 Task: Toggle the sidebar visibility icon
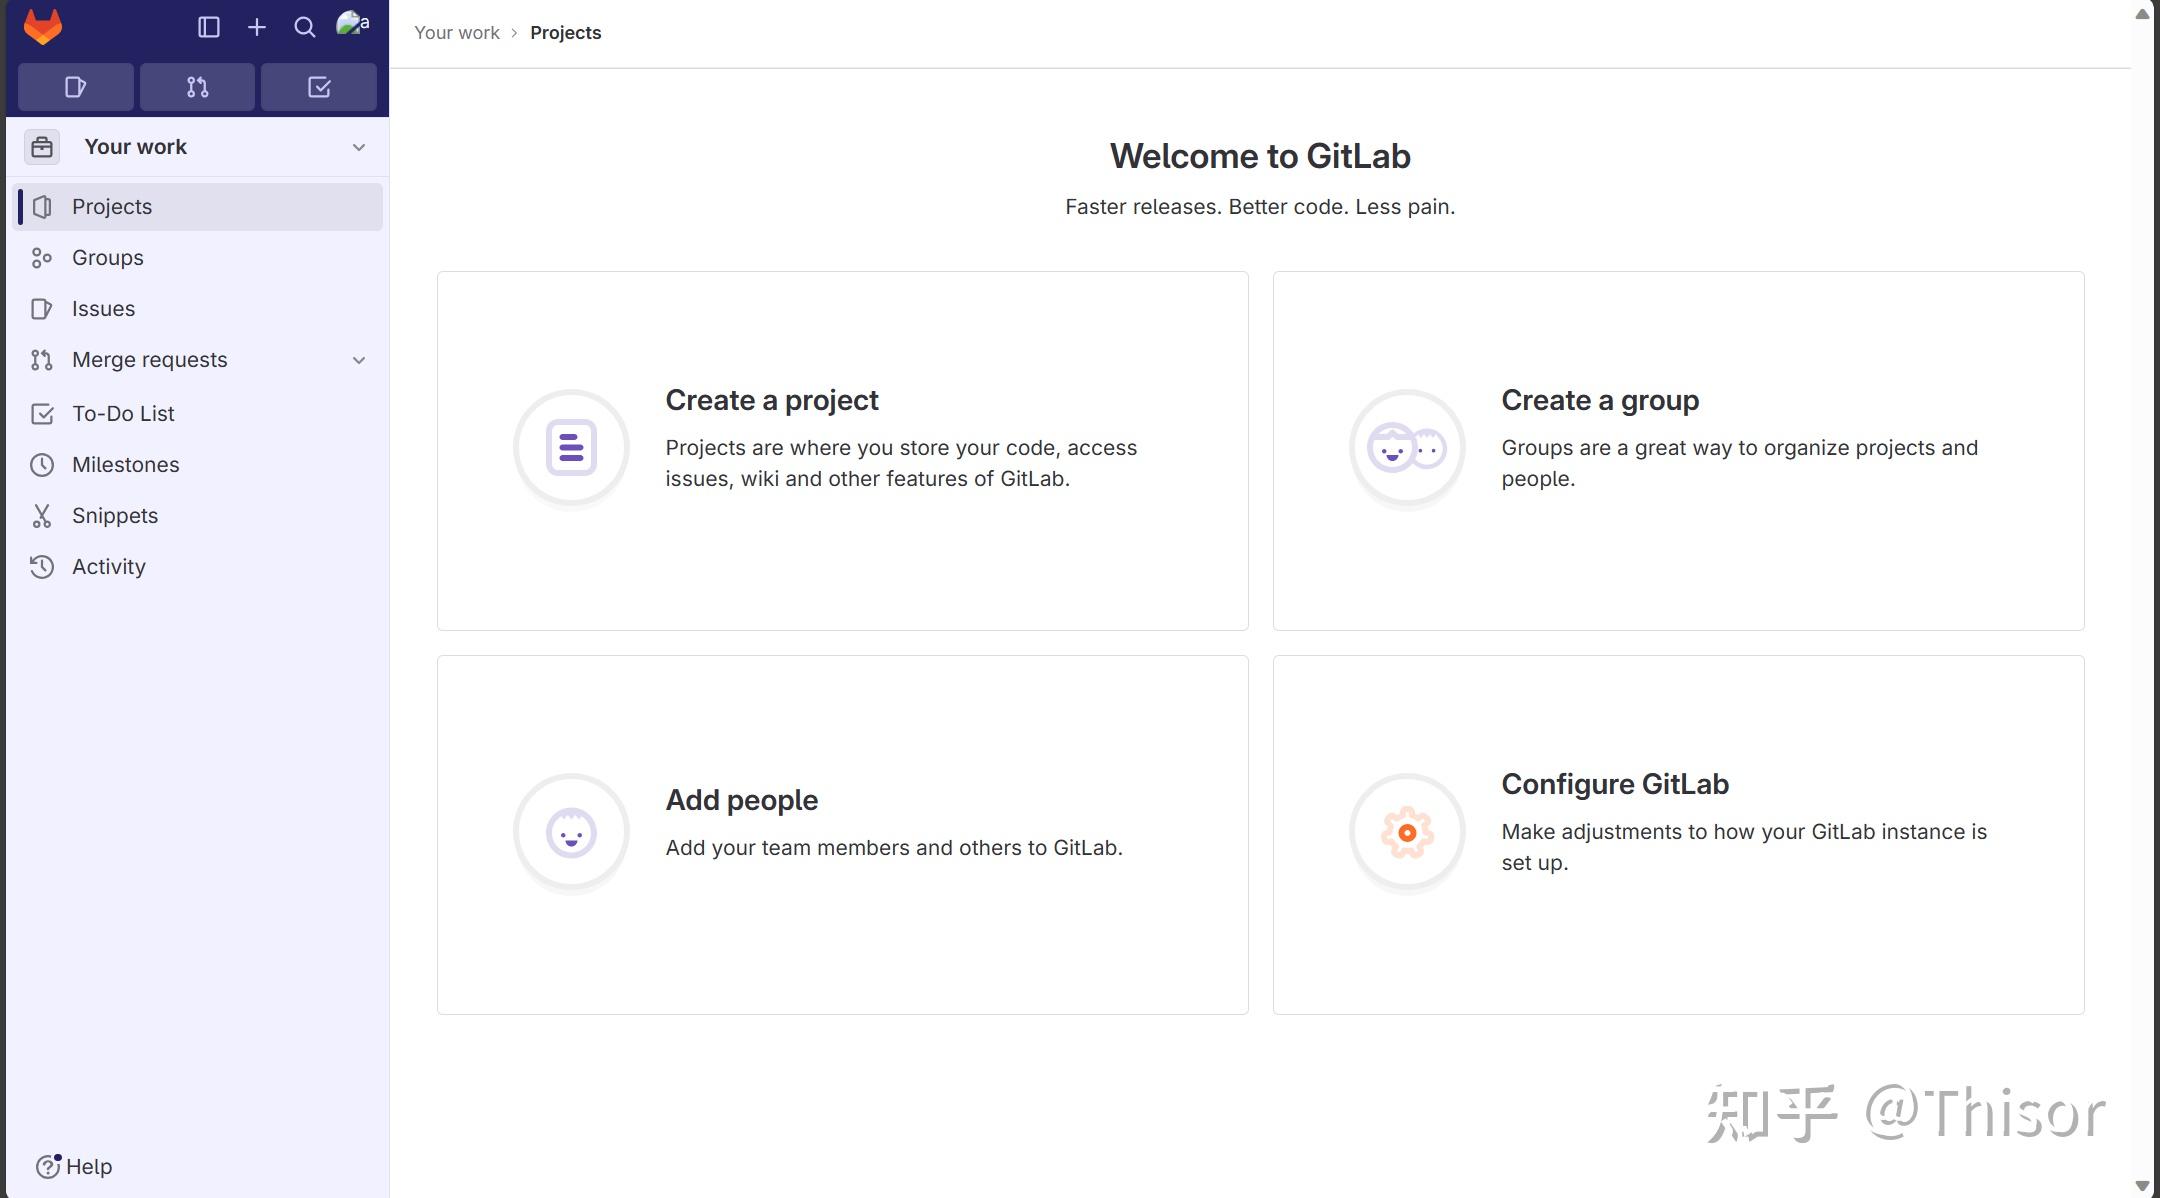click(210, 27)
